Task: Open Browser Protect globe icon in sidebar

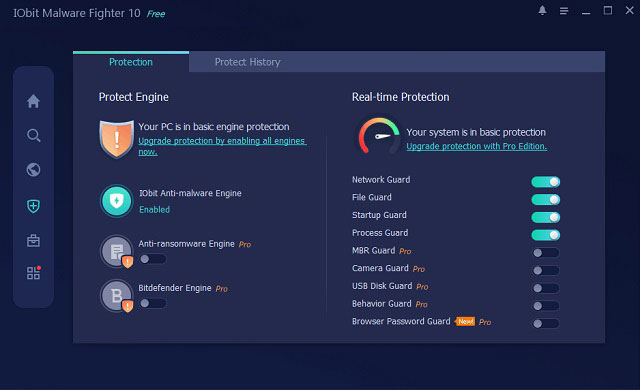Action: pyautogui.click(x=33, y=170)
